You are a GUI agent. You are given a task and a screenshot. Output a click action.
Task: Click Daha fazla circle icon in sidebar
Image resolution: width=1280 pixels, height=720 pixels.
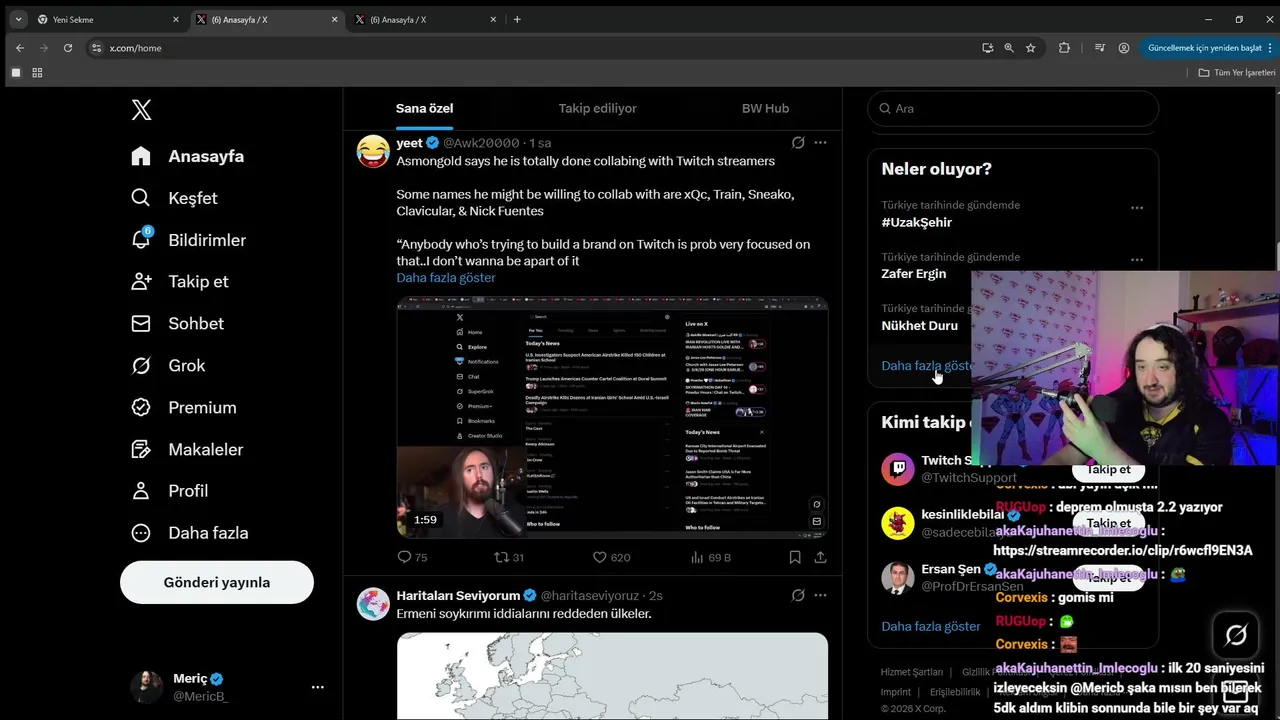click(x=141, y=533)
